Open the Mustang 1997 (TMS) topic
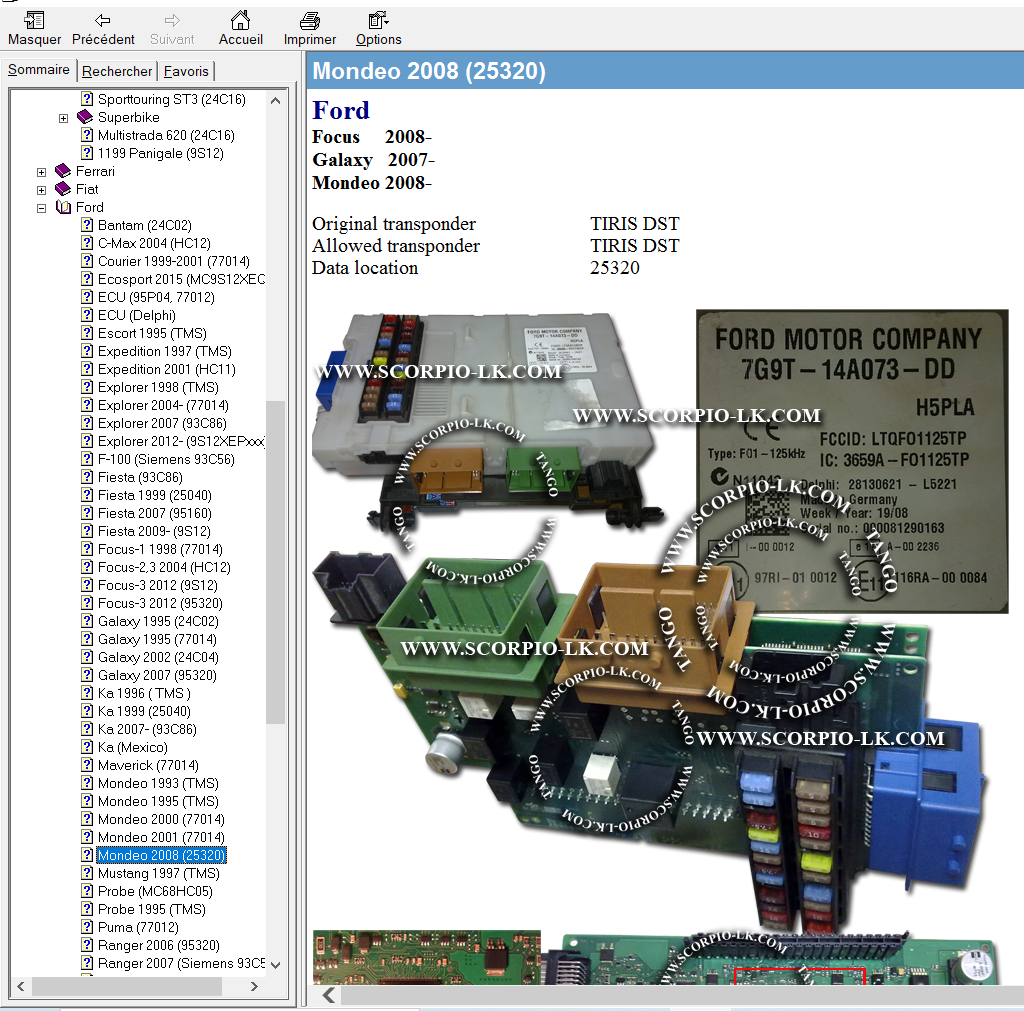The height and width of the screenshot is (1011, 1024). click(158, 873)
